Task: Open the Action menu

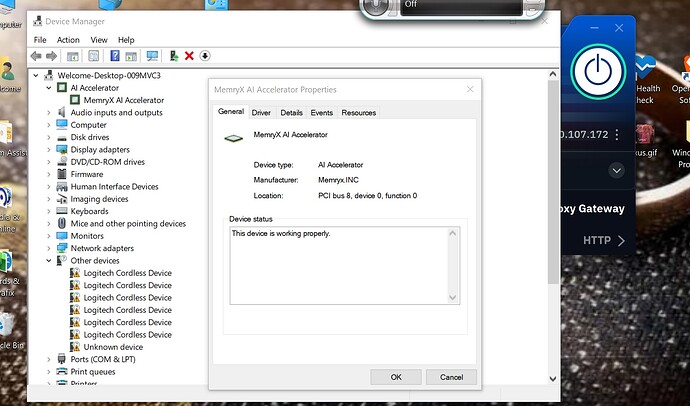Action: click(68, 40)
